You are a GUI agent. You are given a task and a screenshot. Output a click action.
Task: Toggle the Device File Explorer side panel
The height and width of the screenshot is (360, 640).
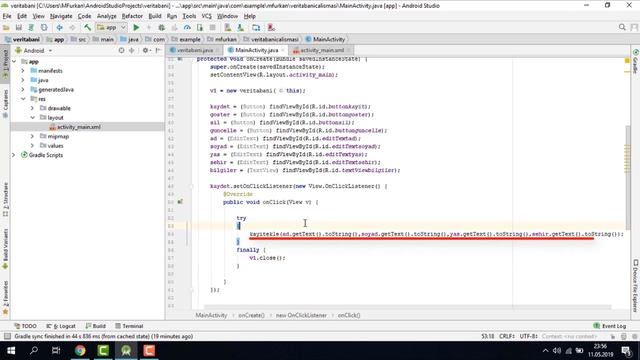pyautogui.click(x=636, y=286)
